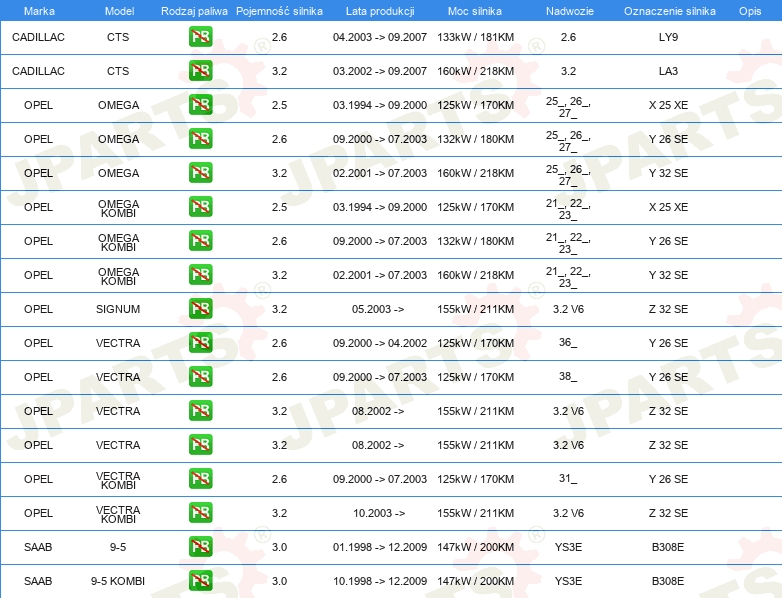The width and height of the screenshot is (782, 598).
Task: Click the fuel icon in the Saab 9-5 sedan row
Action: (x=200, y=547)
